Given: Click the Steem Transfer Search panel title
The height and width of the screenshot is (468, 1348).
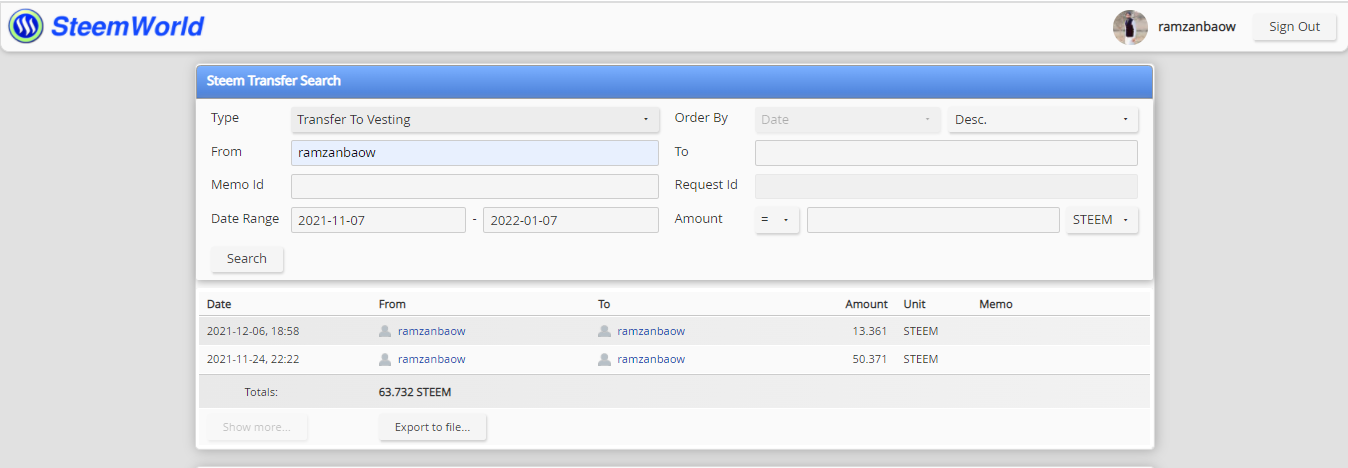Looking at the screenshot, I should (274, 81).
